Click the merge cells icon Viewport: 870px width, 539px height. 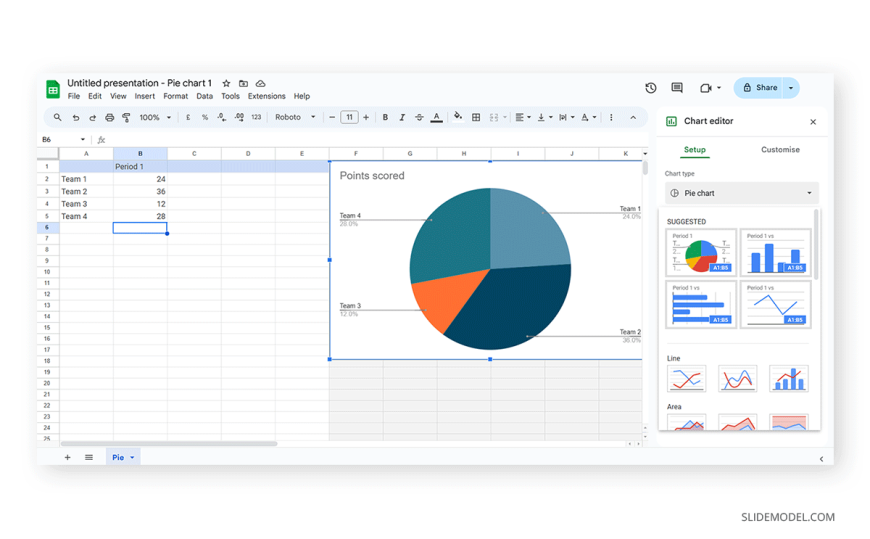coord(494,118)
